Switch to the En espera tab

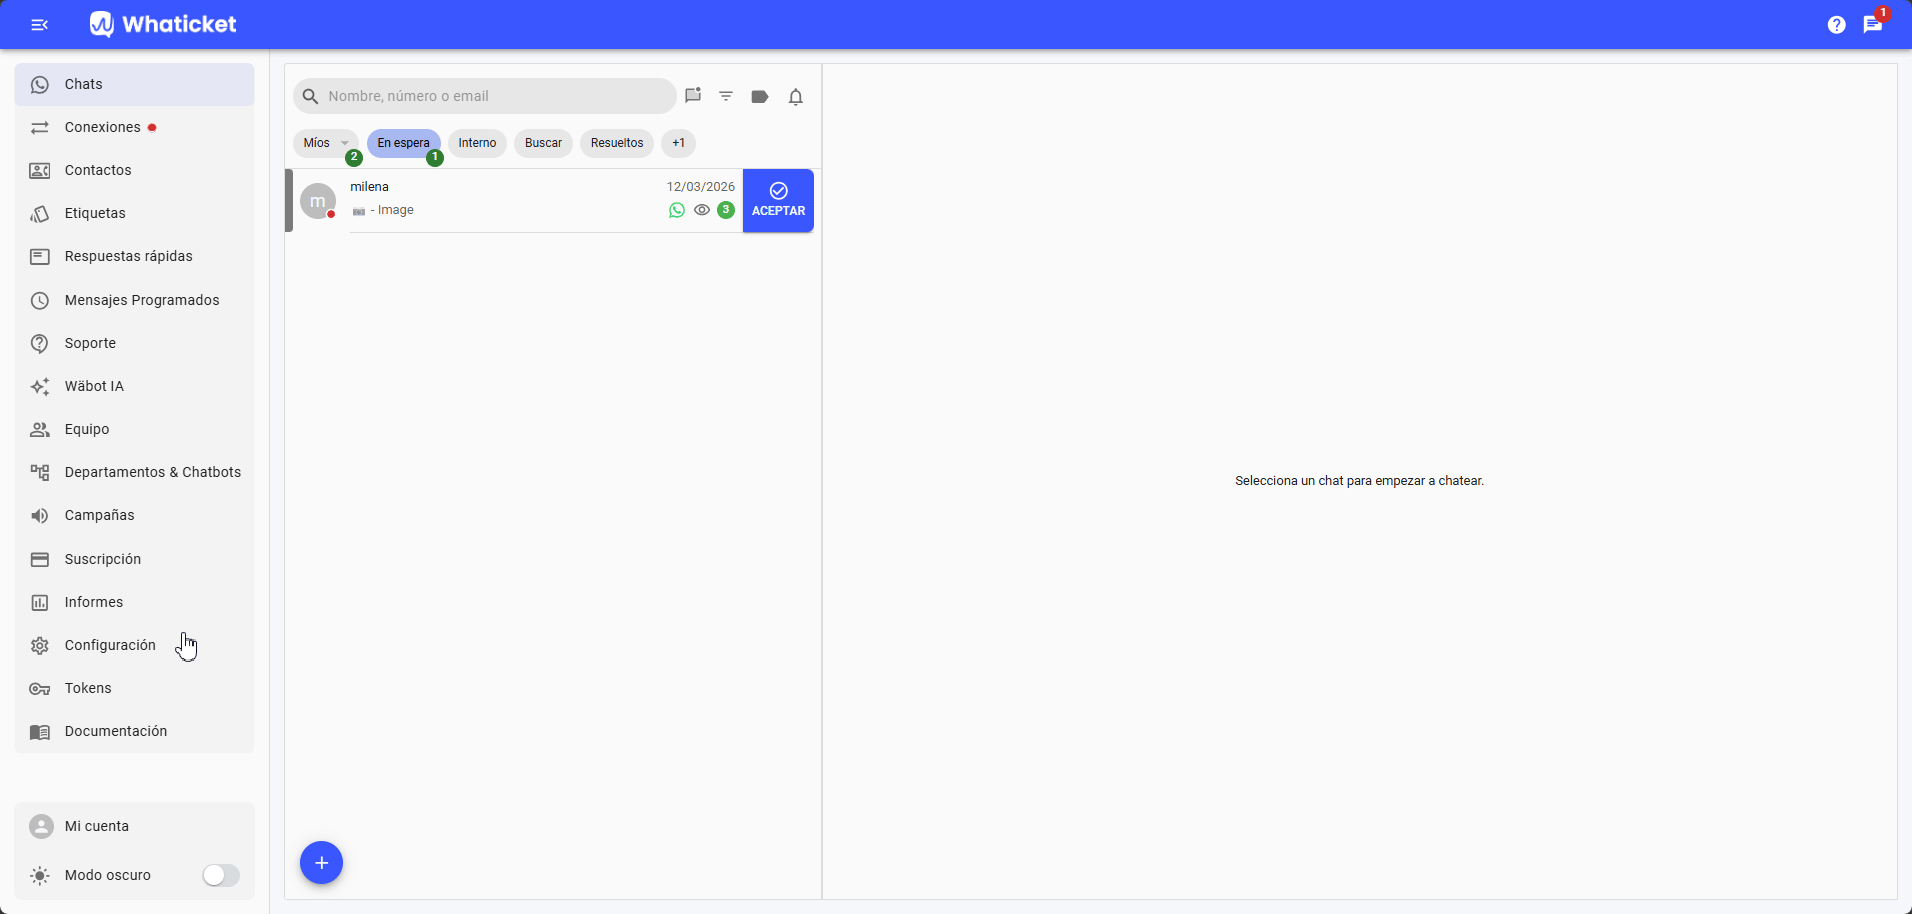coord(404,143)
